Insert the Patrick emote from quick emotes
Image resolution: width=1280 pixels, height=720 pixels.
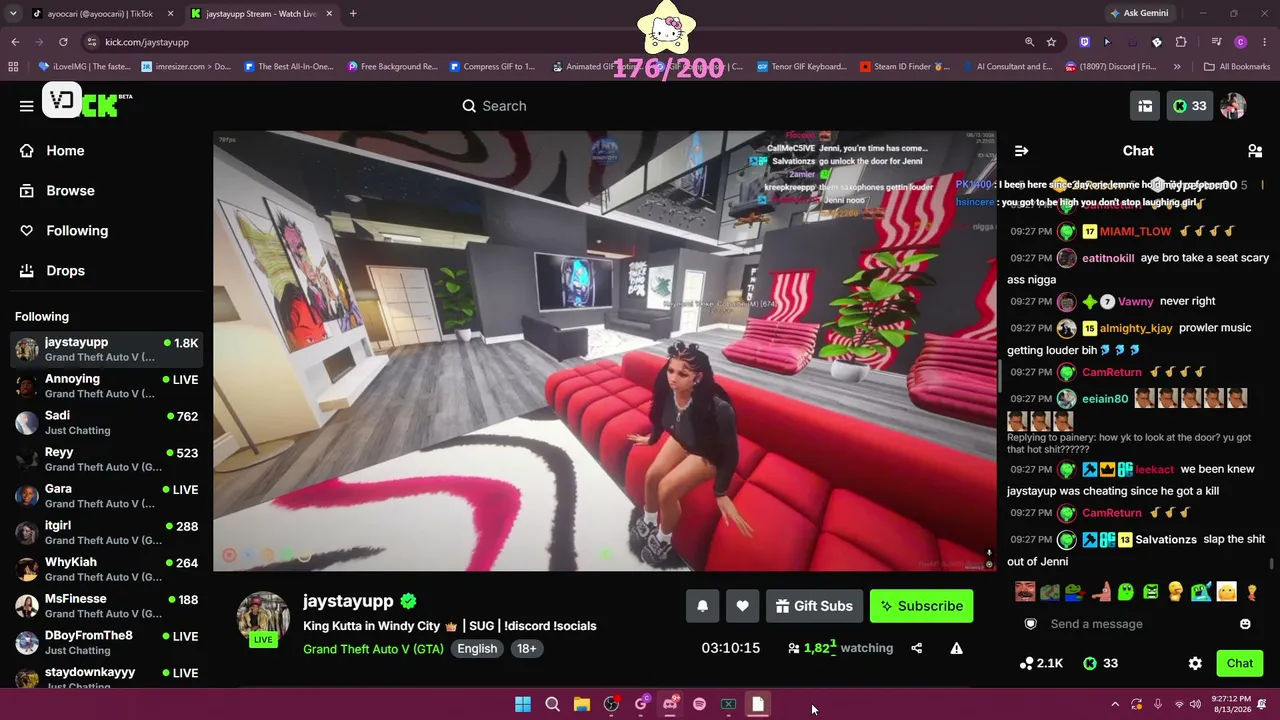(1100, 592)
